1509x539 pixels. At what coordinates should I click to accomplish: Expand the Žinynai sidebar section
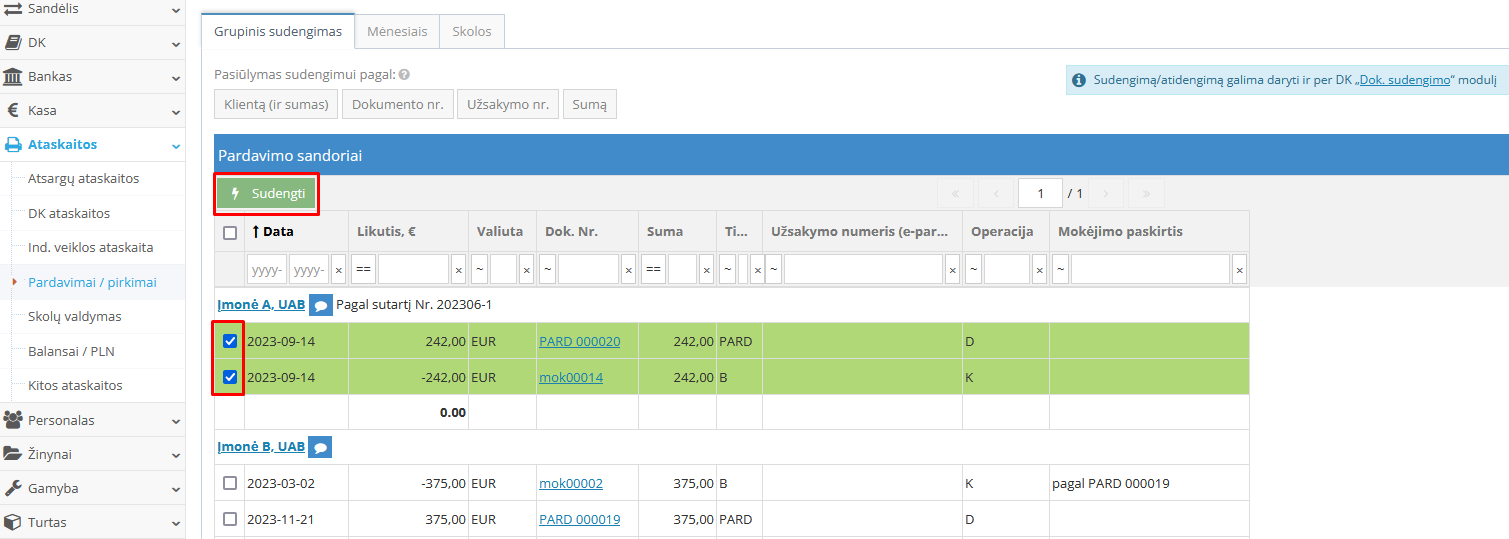pos(92,454)
